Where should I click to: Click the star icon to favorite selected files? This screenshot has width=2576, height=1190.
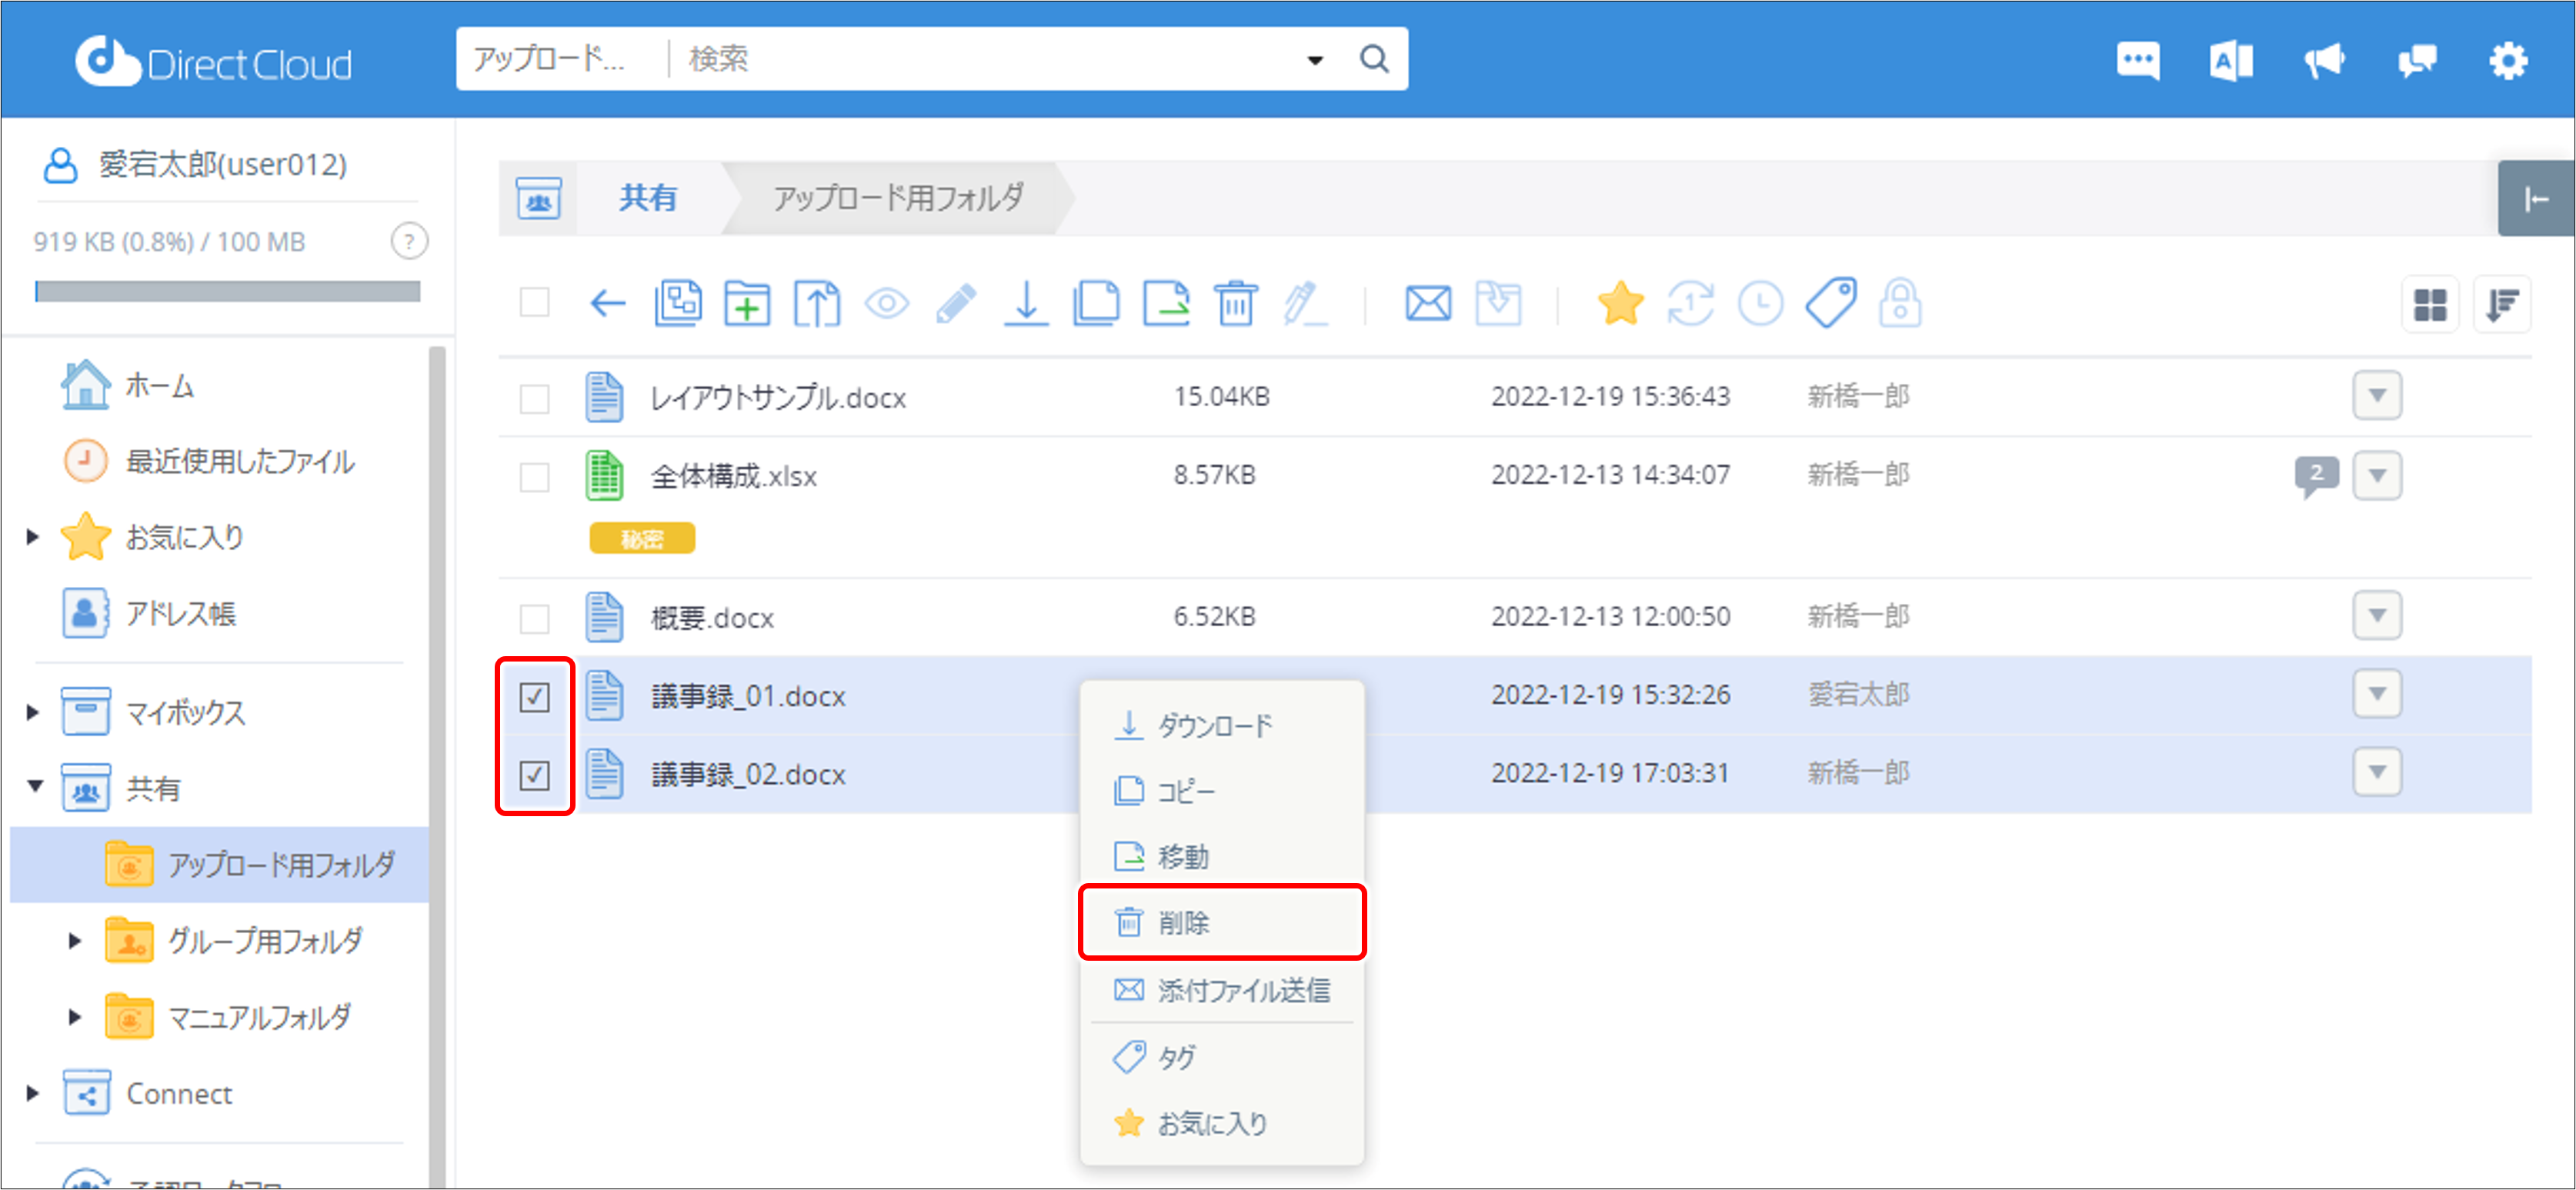coord(1621,303)
